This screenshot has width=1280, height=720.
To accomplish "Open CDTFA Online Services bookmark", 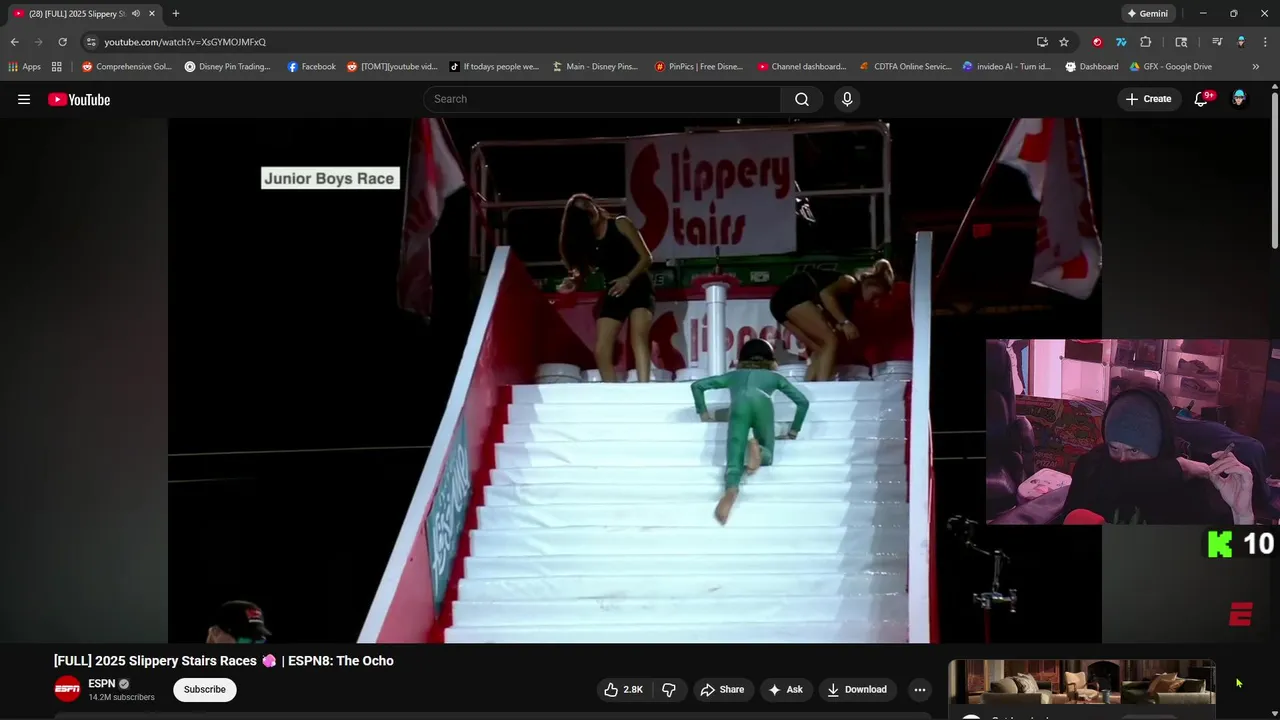I will pos(905,67).
